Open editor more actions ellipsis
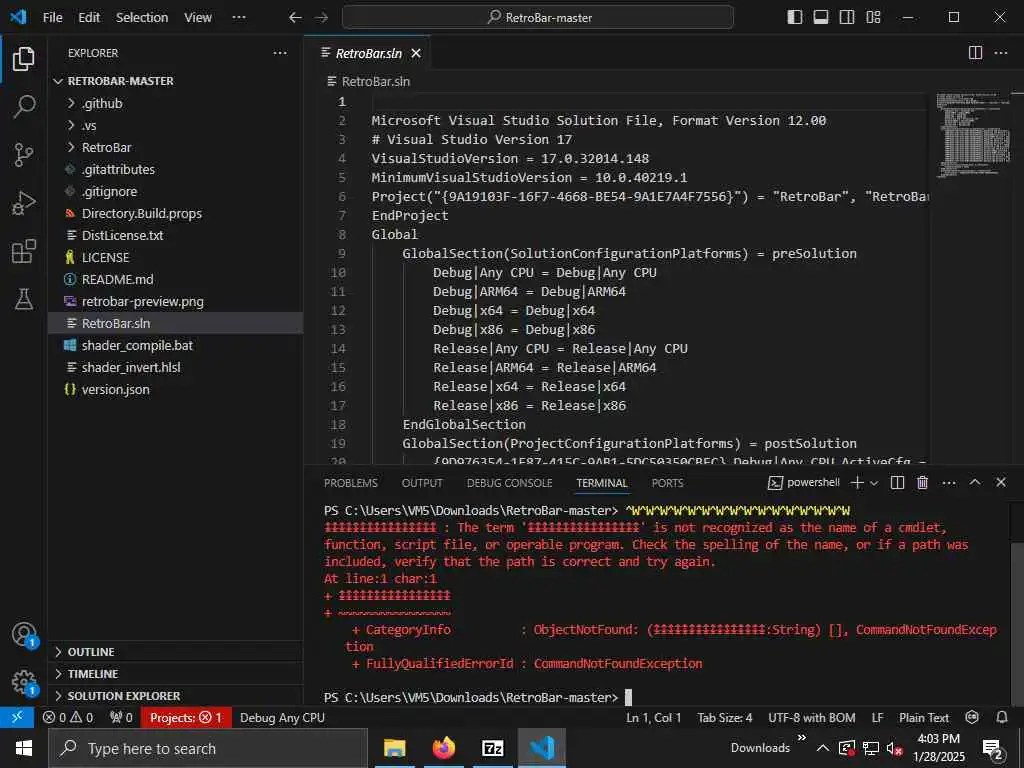The image size is (1024, 768). point(1000,53)
